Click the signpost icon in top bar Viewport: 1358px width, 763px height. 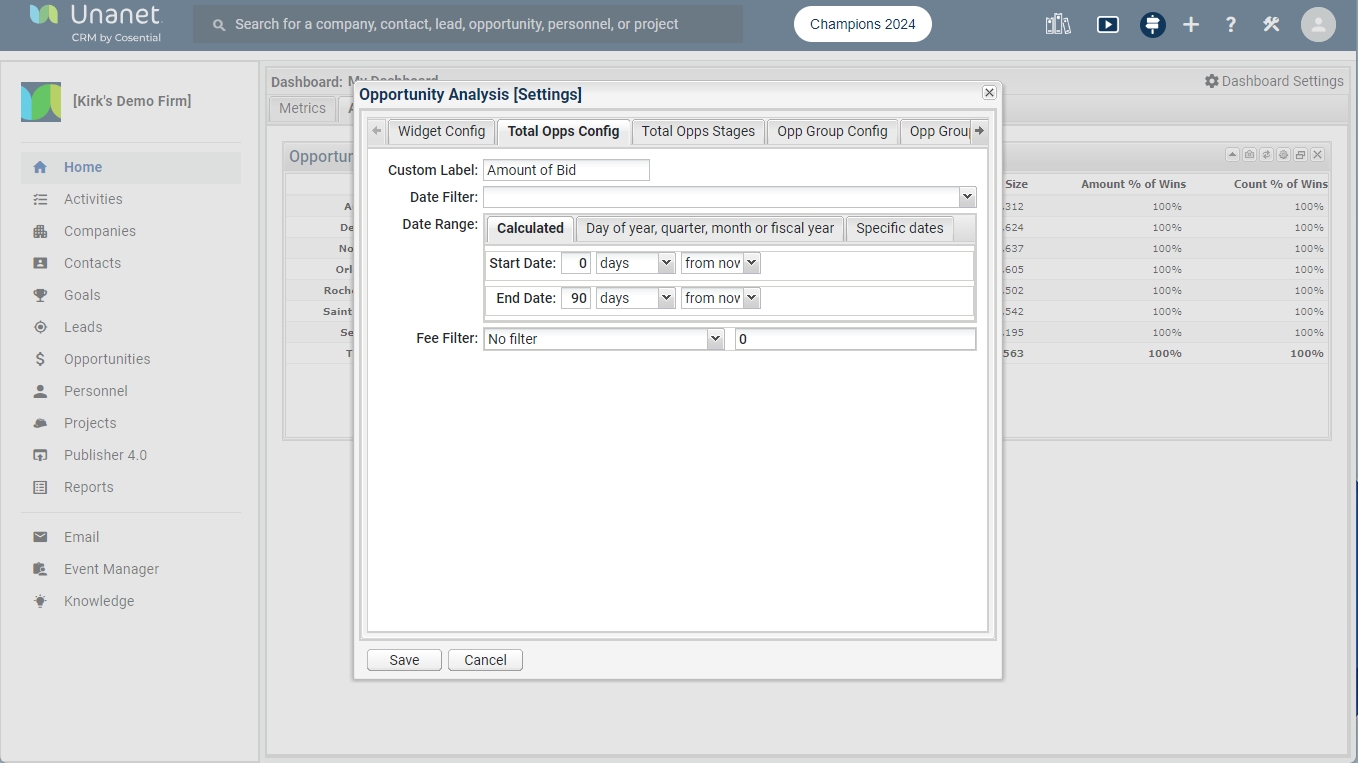pos(1152,25)
